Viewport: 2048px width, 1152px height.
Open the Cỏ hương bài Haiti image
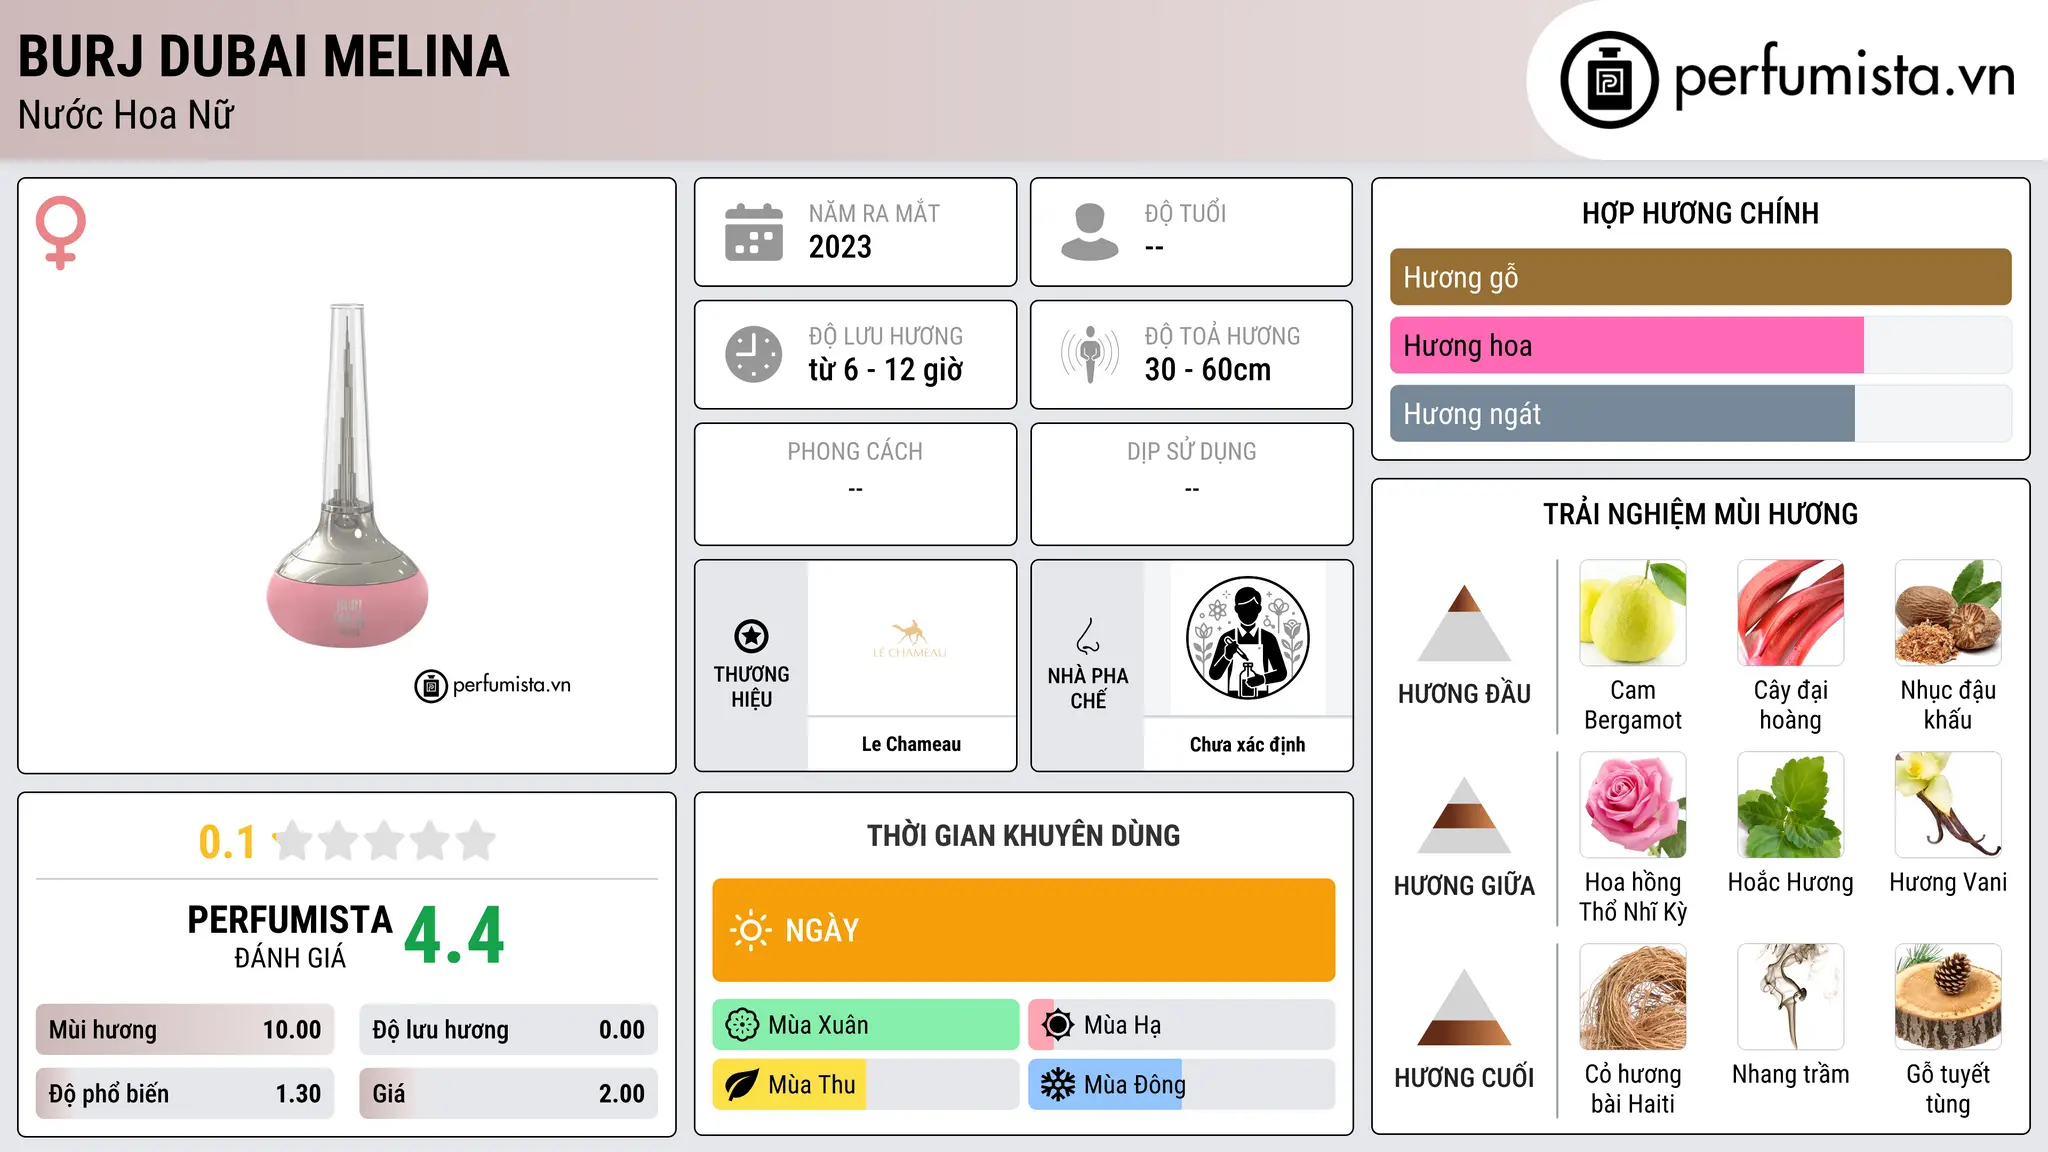[x=1633, y=997]
